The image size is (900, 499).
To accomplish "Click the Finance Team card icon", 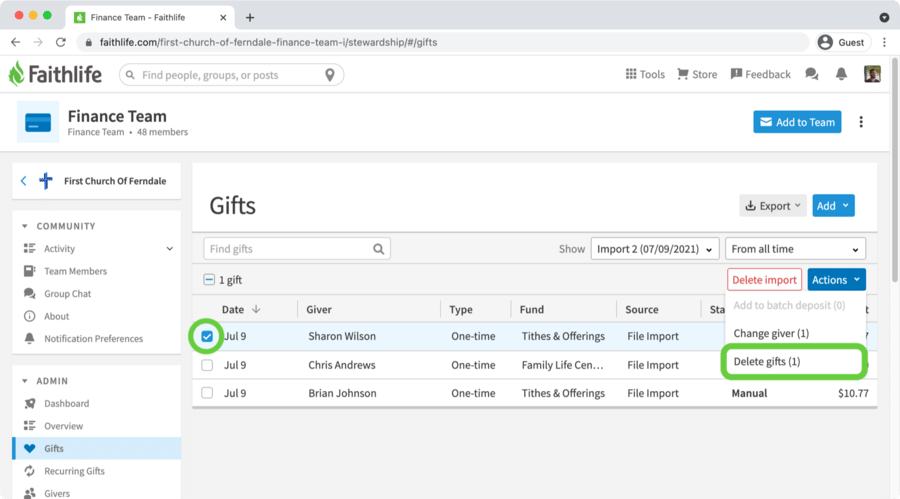I will [x=38, y=122].
